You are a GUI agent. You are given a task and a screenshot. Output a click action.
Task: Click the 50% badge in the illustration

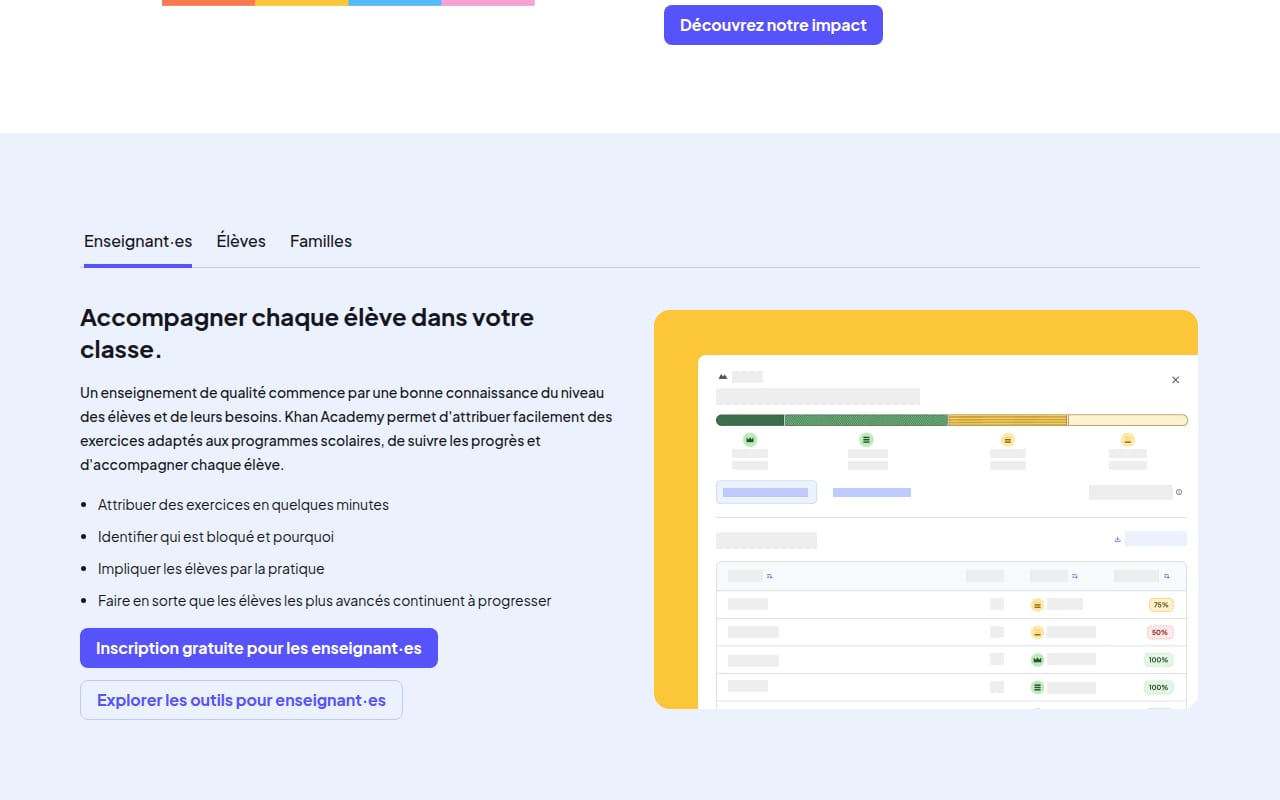click(1160, 632)
